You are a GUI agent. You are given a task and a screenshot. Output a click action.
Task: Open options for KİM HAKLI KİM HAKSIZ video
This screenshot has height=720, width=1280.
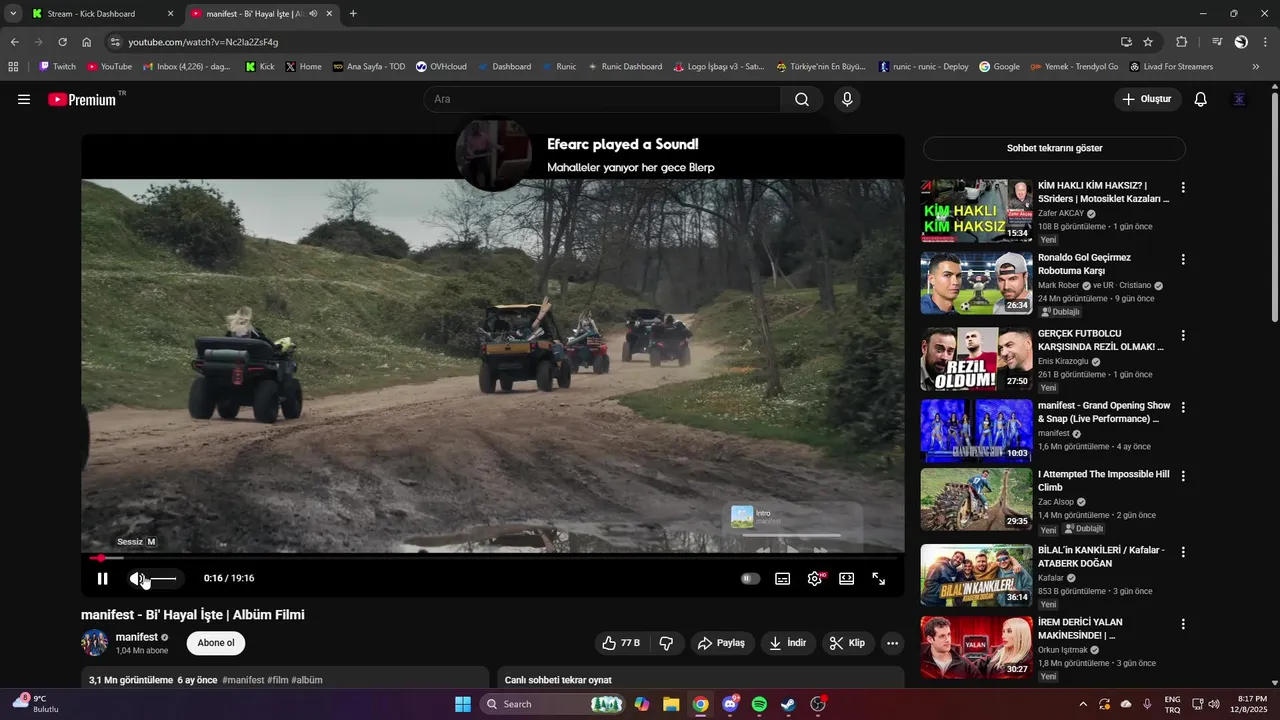tap(1183, 187)
